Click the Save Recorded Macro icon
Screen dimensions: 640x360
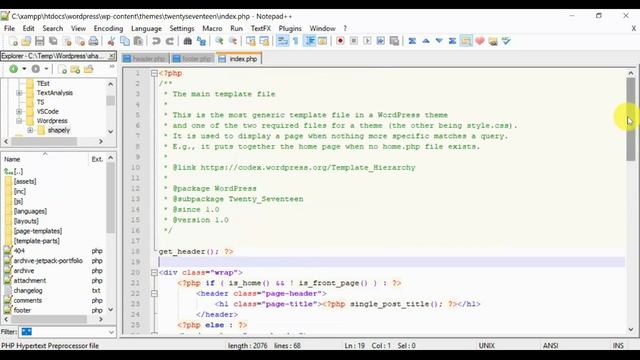point(394,41)
